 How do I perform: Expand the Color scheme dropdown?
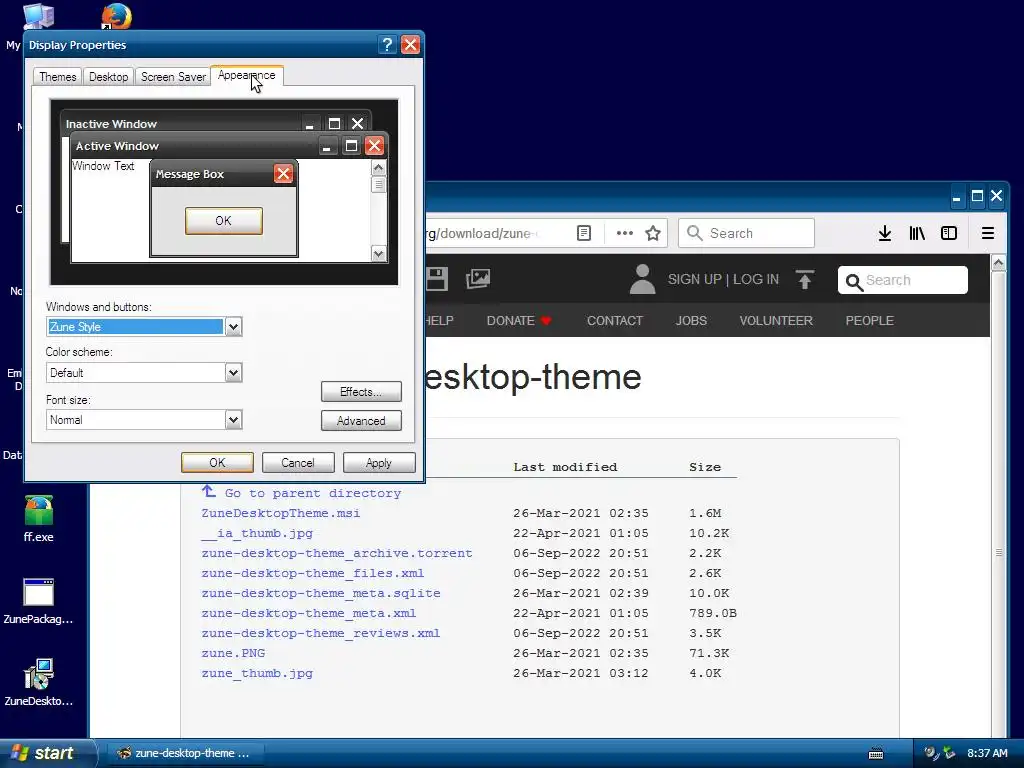[233, 373]
